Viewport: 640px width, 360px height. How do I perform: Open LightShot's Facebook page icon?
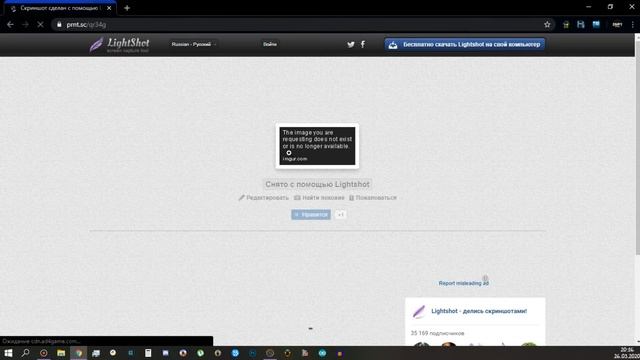(x=363, y=44)
